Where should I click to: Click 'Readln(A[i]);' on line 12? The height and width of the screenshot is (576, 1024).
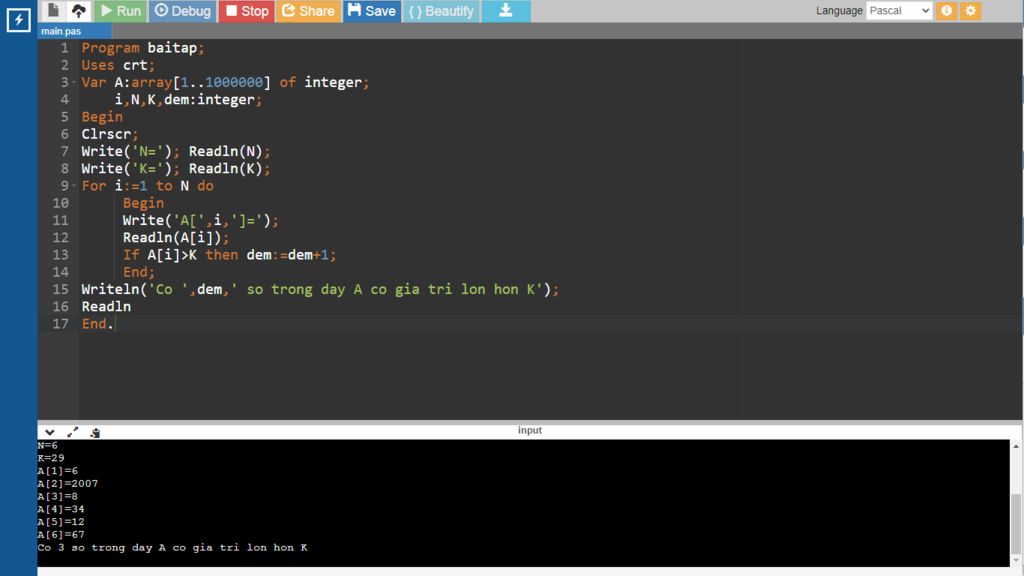click(176, 238)
